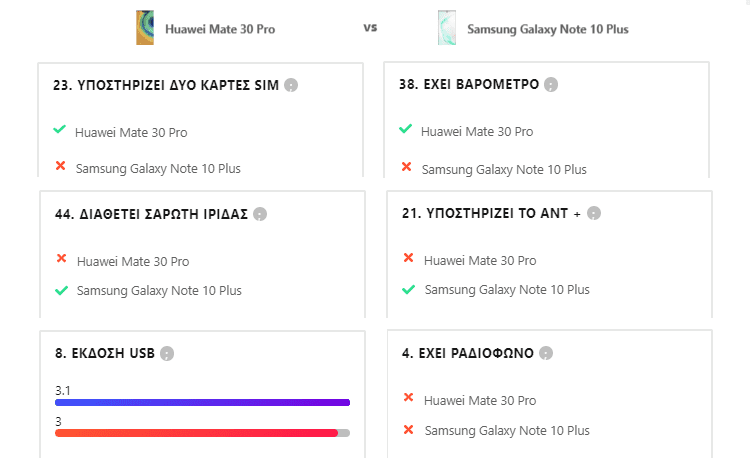Open the info icon next to ΕΚΔΟΣΗ USB
Image resolution: width=750 pixels, height=458 pixels.
coord(167,354)
